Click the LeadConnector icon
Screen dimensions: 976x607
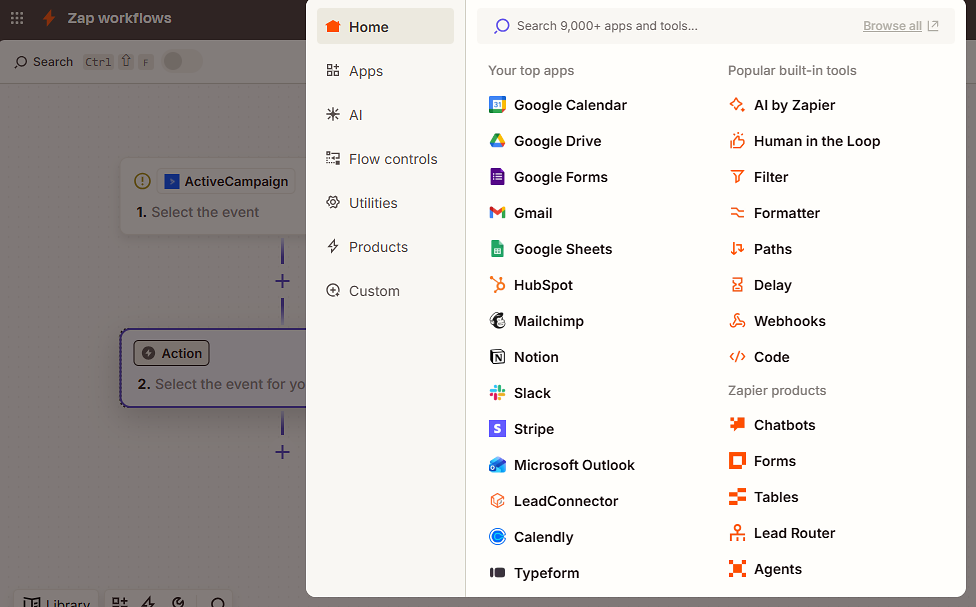click(497, 501)
